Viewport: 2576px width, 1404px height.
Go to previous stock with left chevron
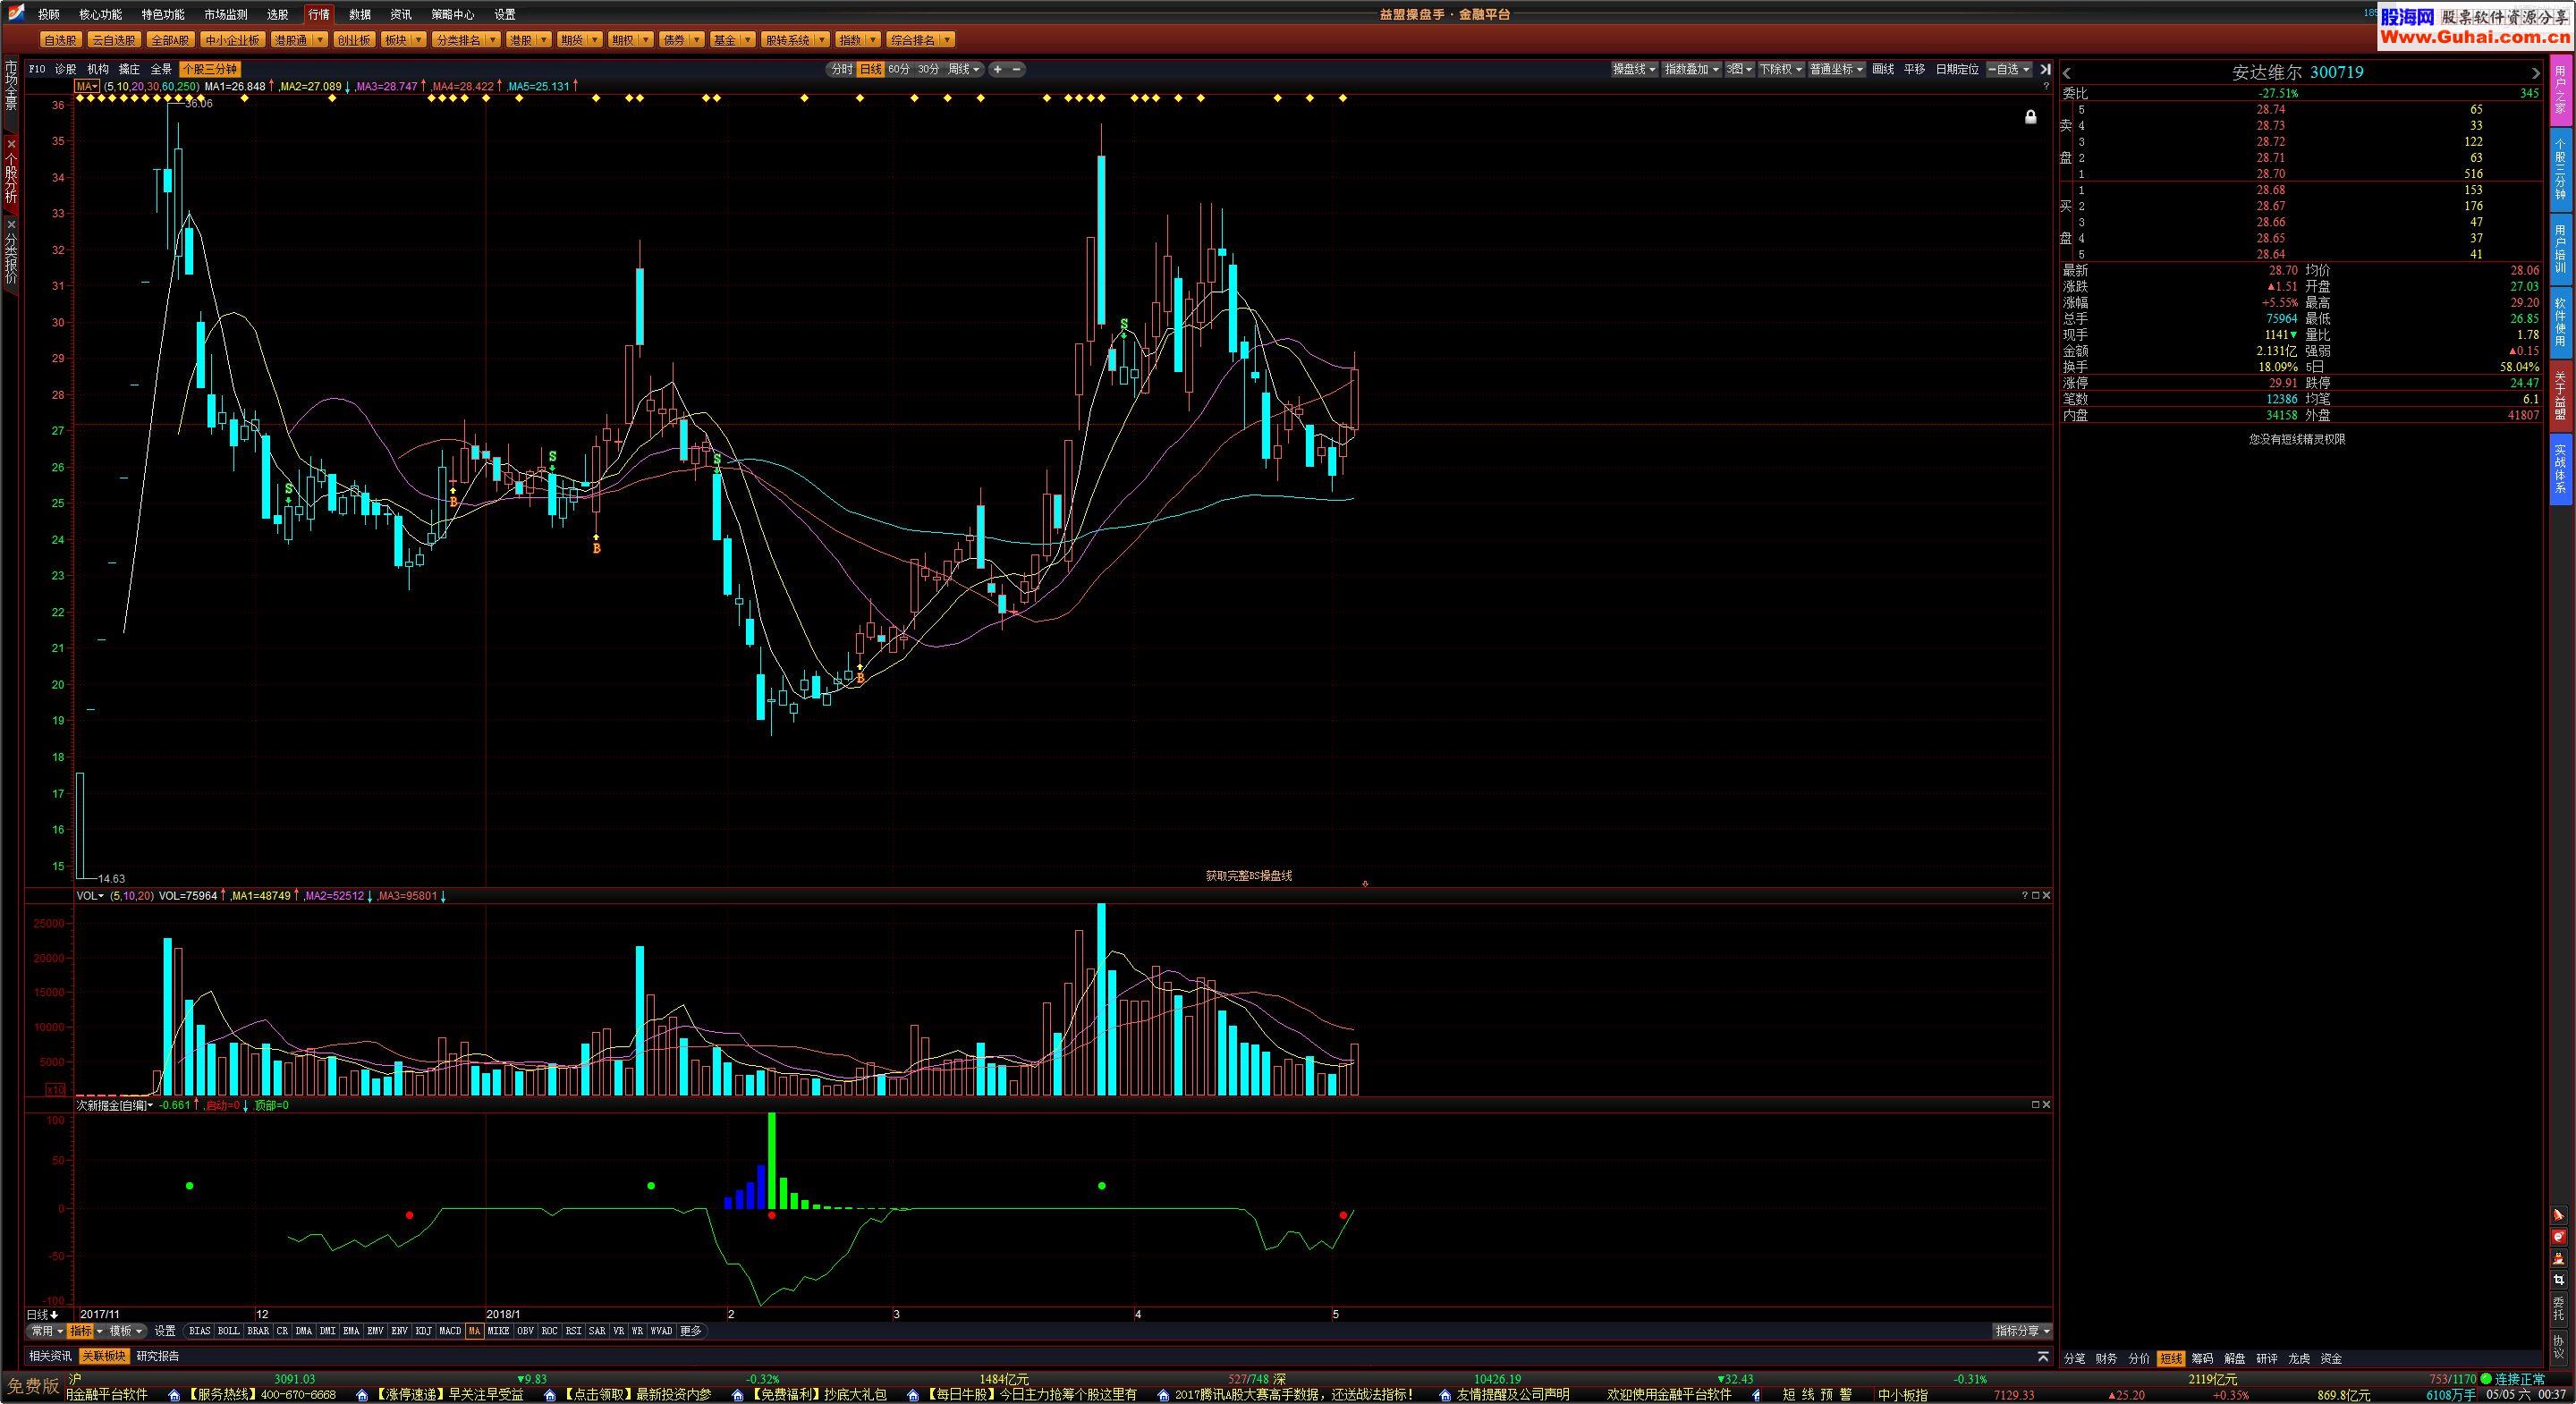coord(2067,73)
